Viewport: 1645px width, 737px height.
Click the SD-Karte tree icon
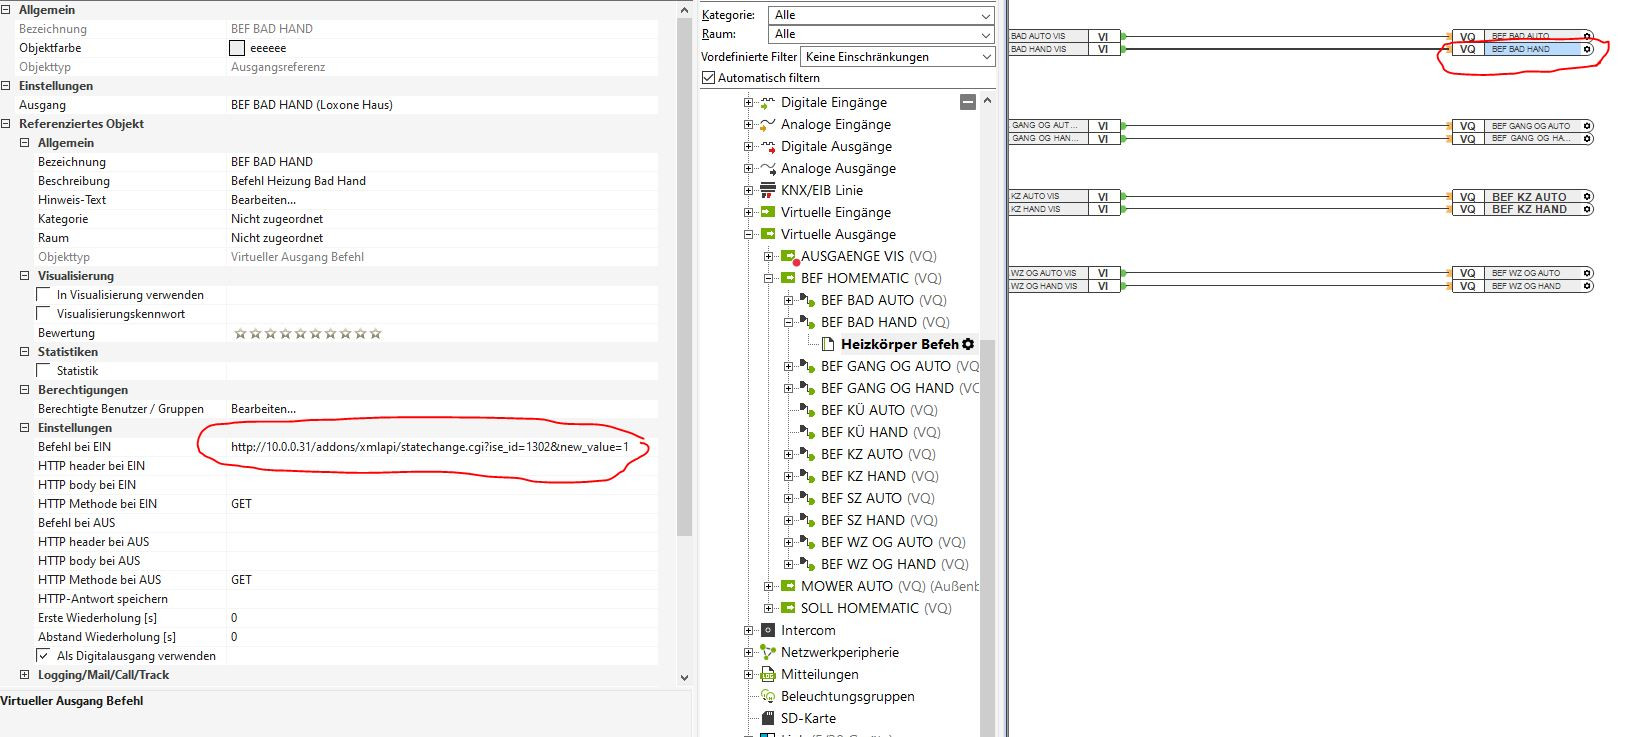pos(768,718)
